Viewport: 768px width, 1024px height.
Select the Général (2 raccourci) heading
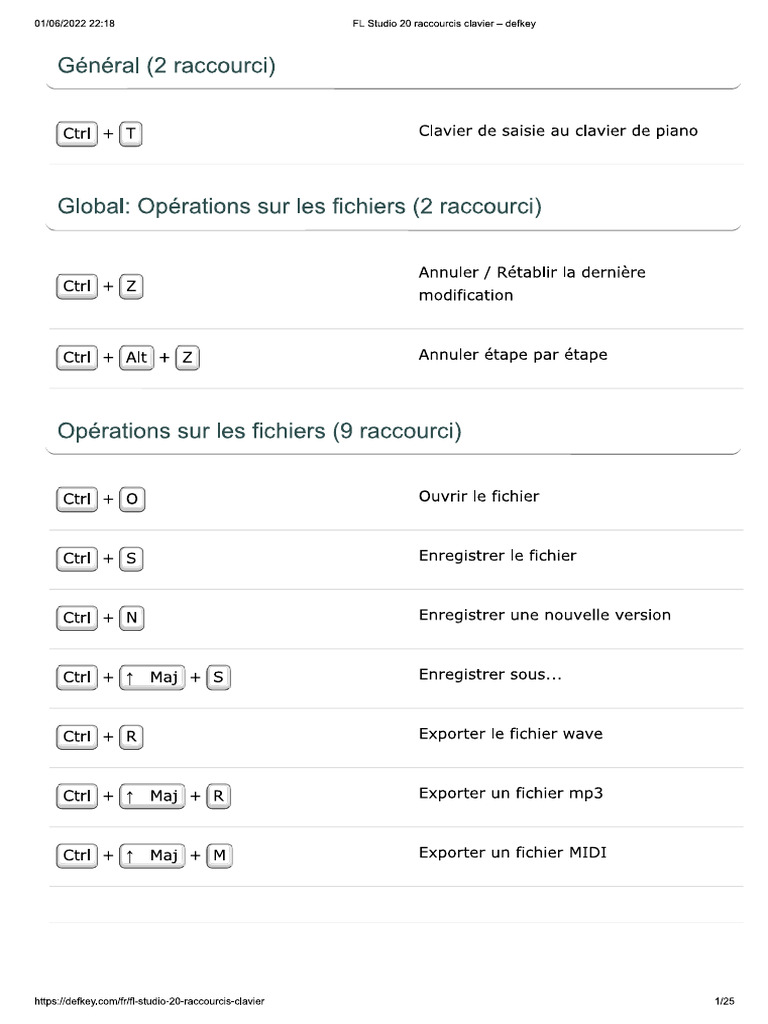(166, 66)
